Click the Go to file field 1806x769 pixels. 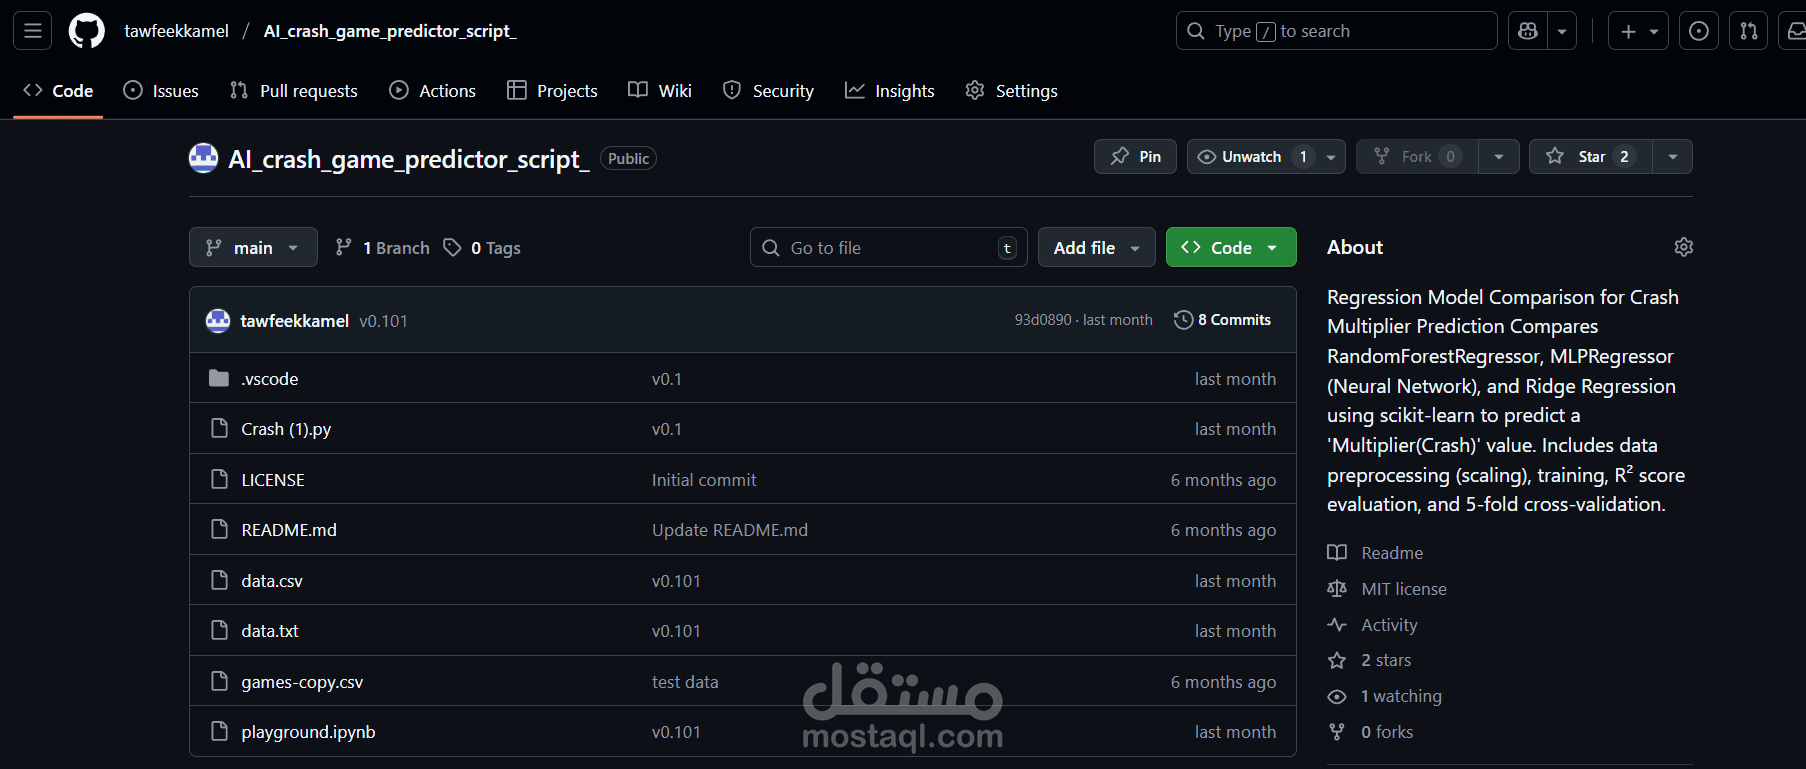[x=889, y=248]
